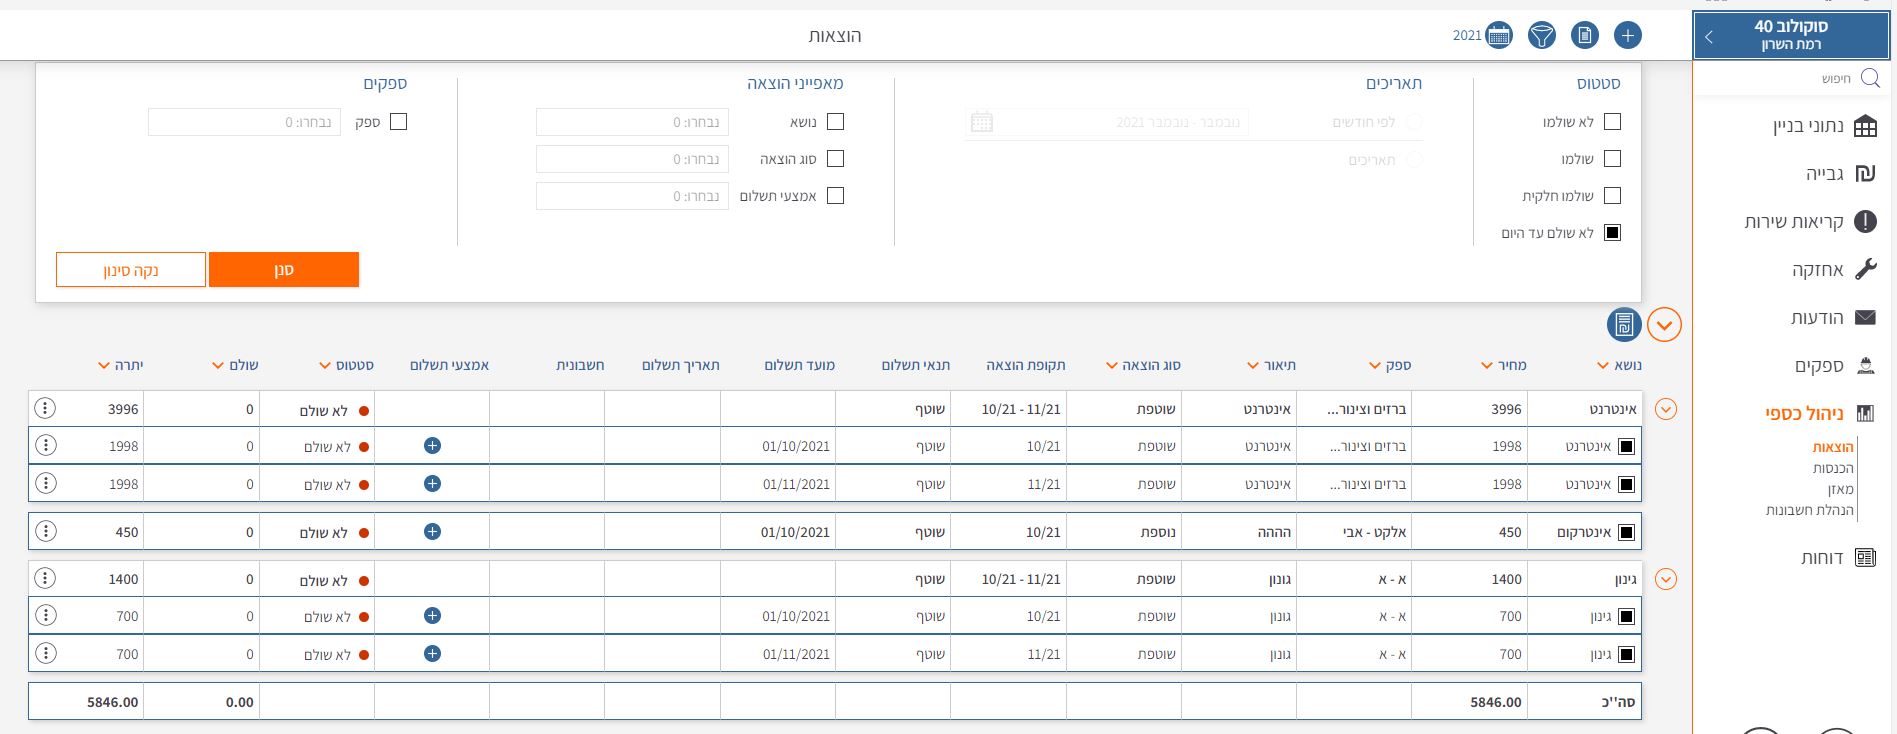1897x734 pixels.
Task: Click the blue shekel invoice icon above table
Action: tap(1623, 324)
